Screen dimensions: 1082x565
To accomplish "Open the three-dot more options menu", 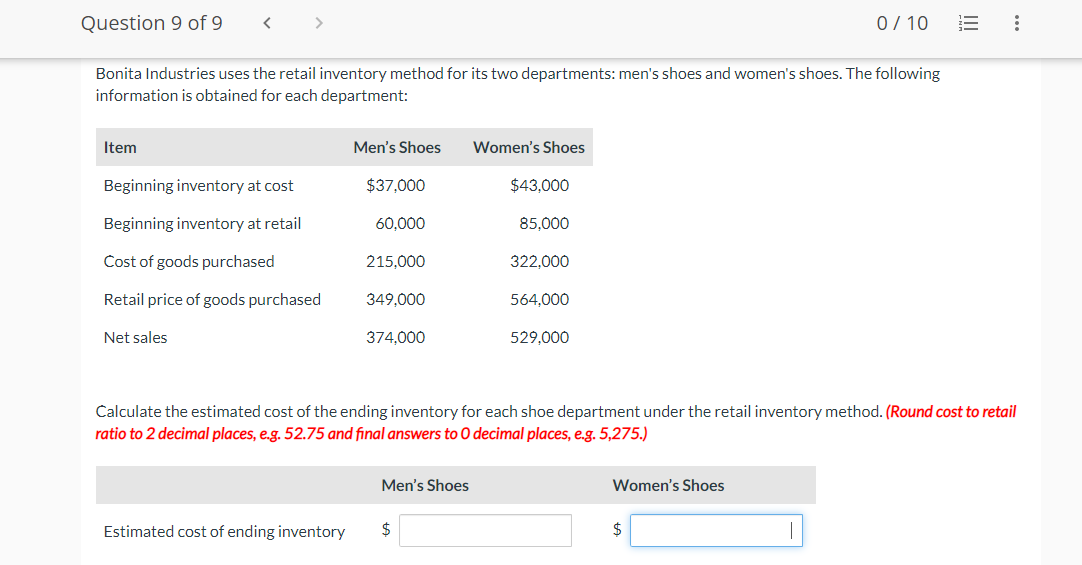I will [1017, 24].
